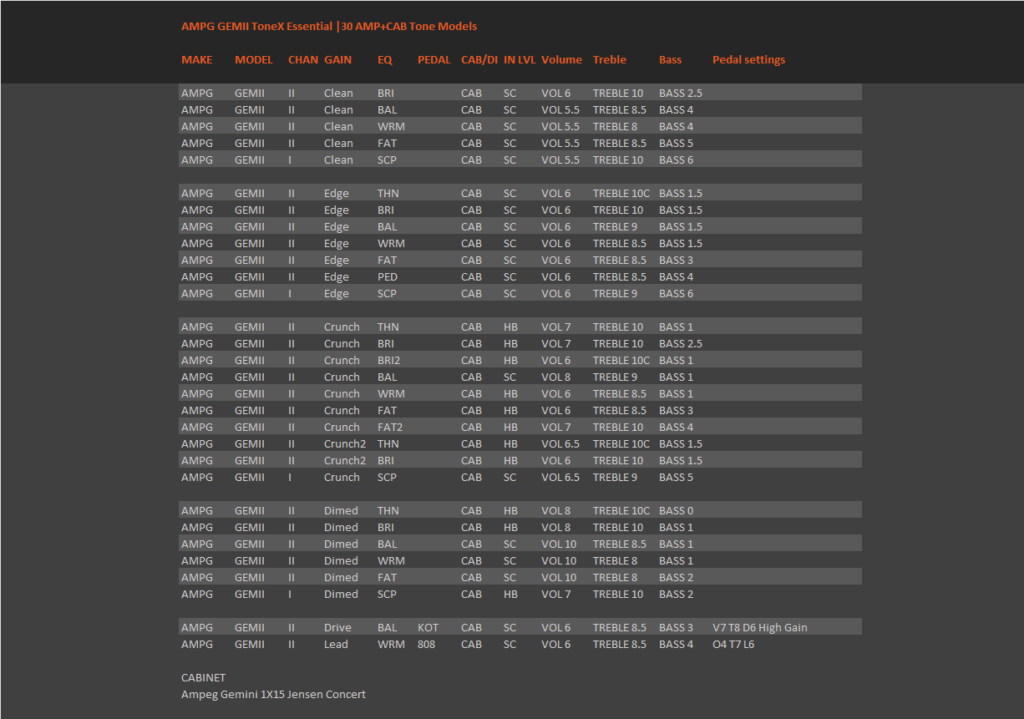Select the Clean BRI row
Viewport: 1024px width, 719px height.
pos(520,93)
